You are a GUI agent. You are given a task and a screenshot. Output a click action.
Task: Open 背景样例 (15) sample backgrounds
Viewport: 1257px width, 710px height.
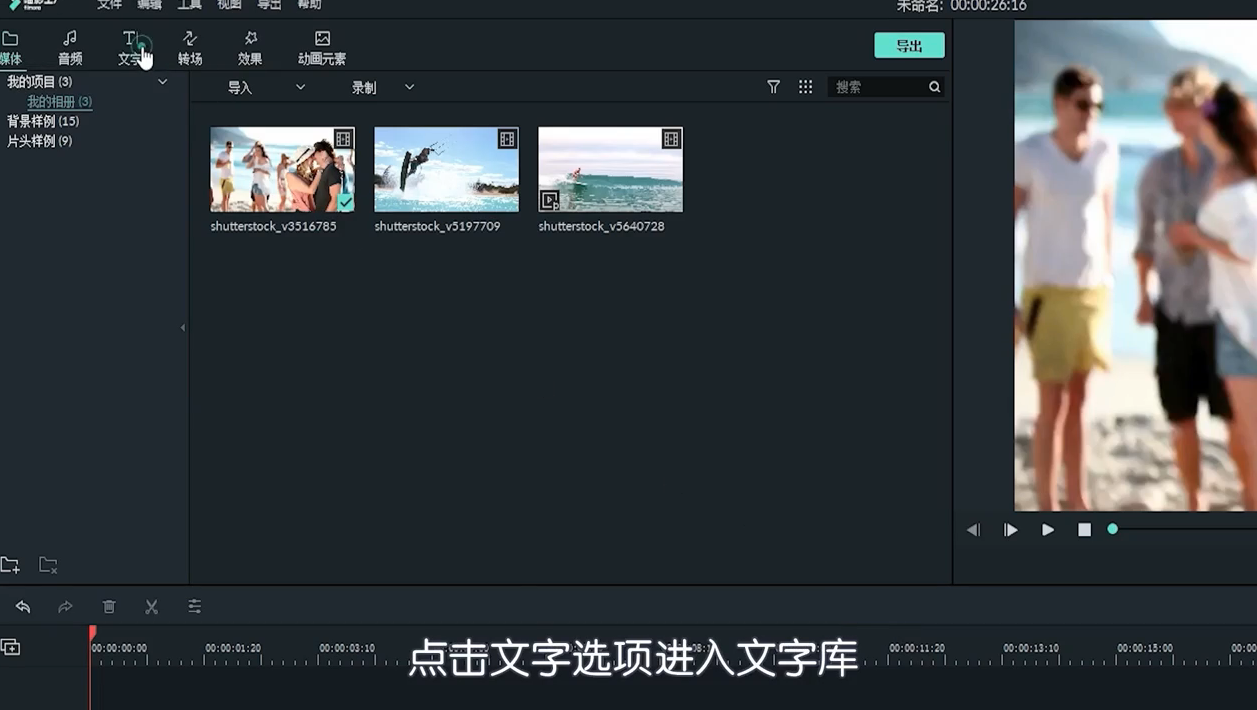pyautogui.click(x=43, y=121)
